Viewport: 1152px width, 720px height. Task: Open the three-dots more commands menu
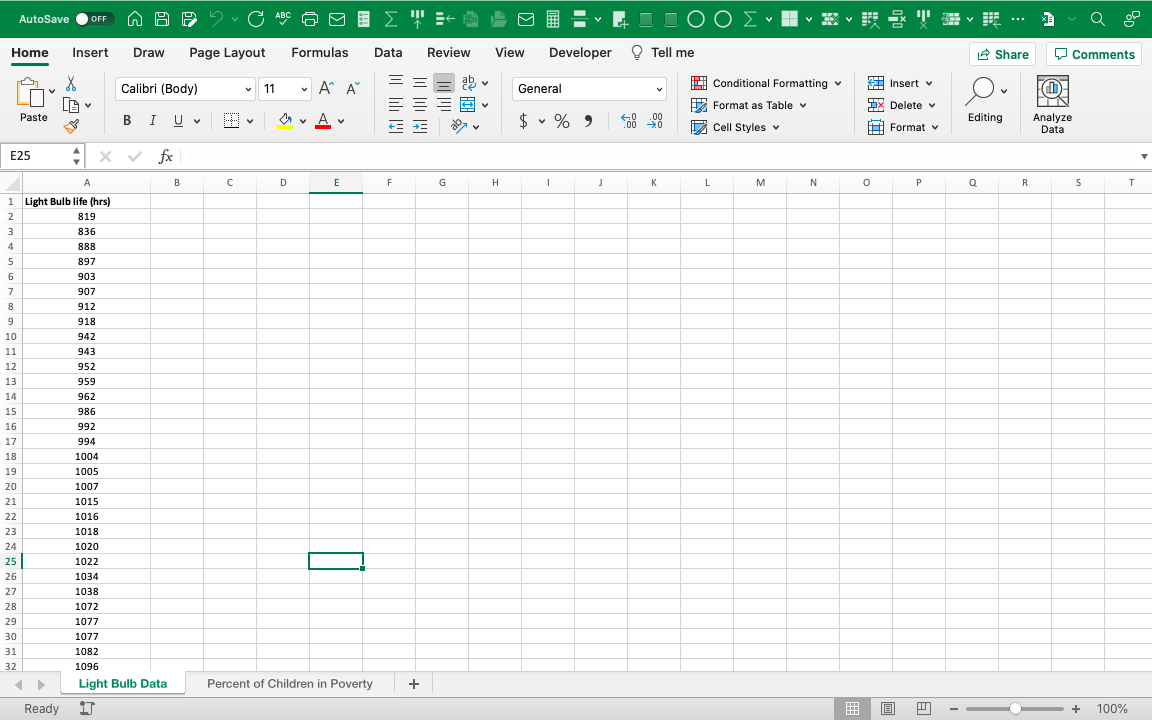[1018, 19]
